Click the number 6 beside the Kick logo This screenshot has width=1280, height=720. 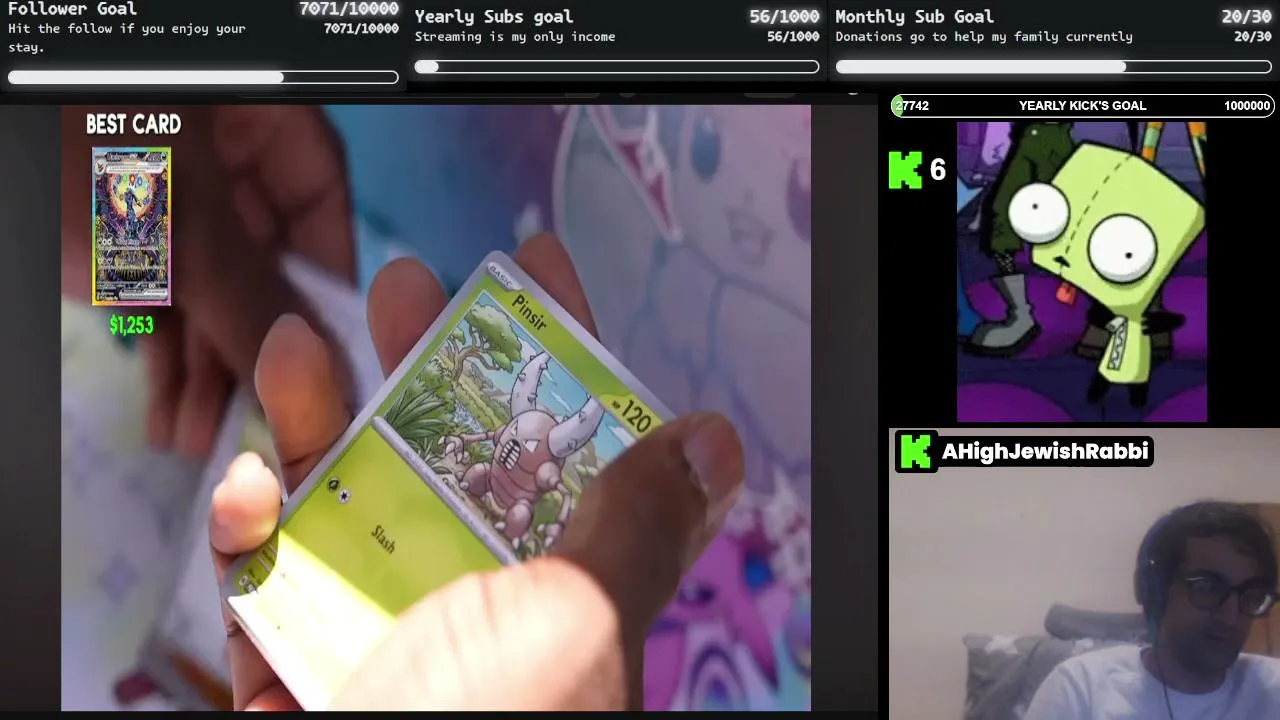tap(937, 170)
